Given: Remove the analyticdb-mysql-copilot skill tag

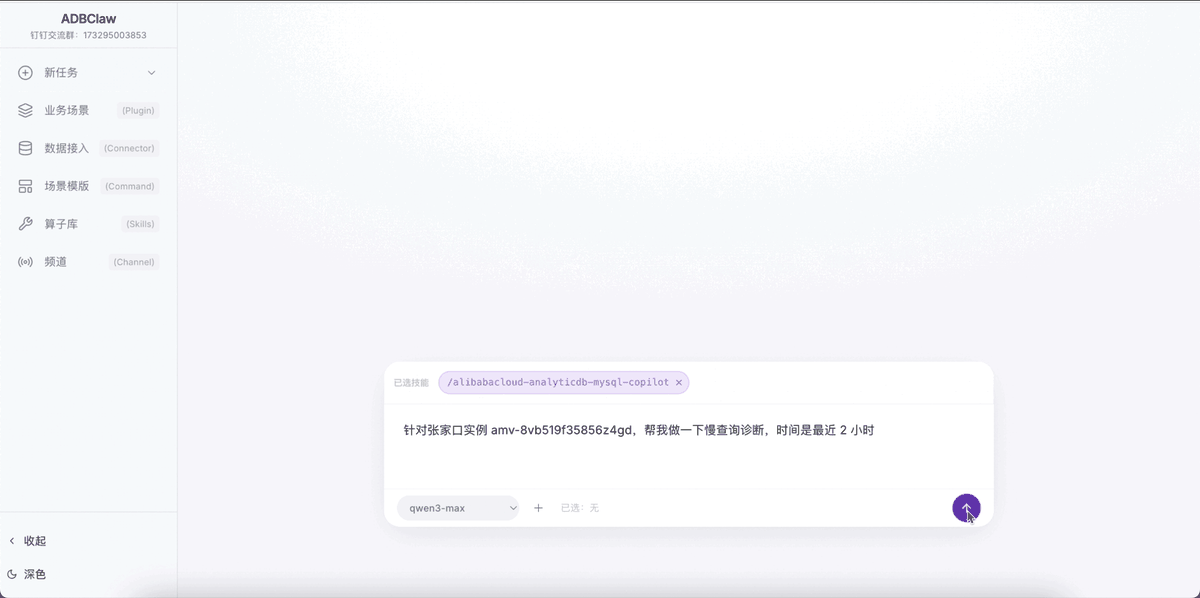Looking at the screenshot, I should [678, 382].
